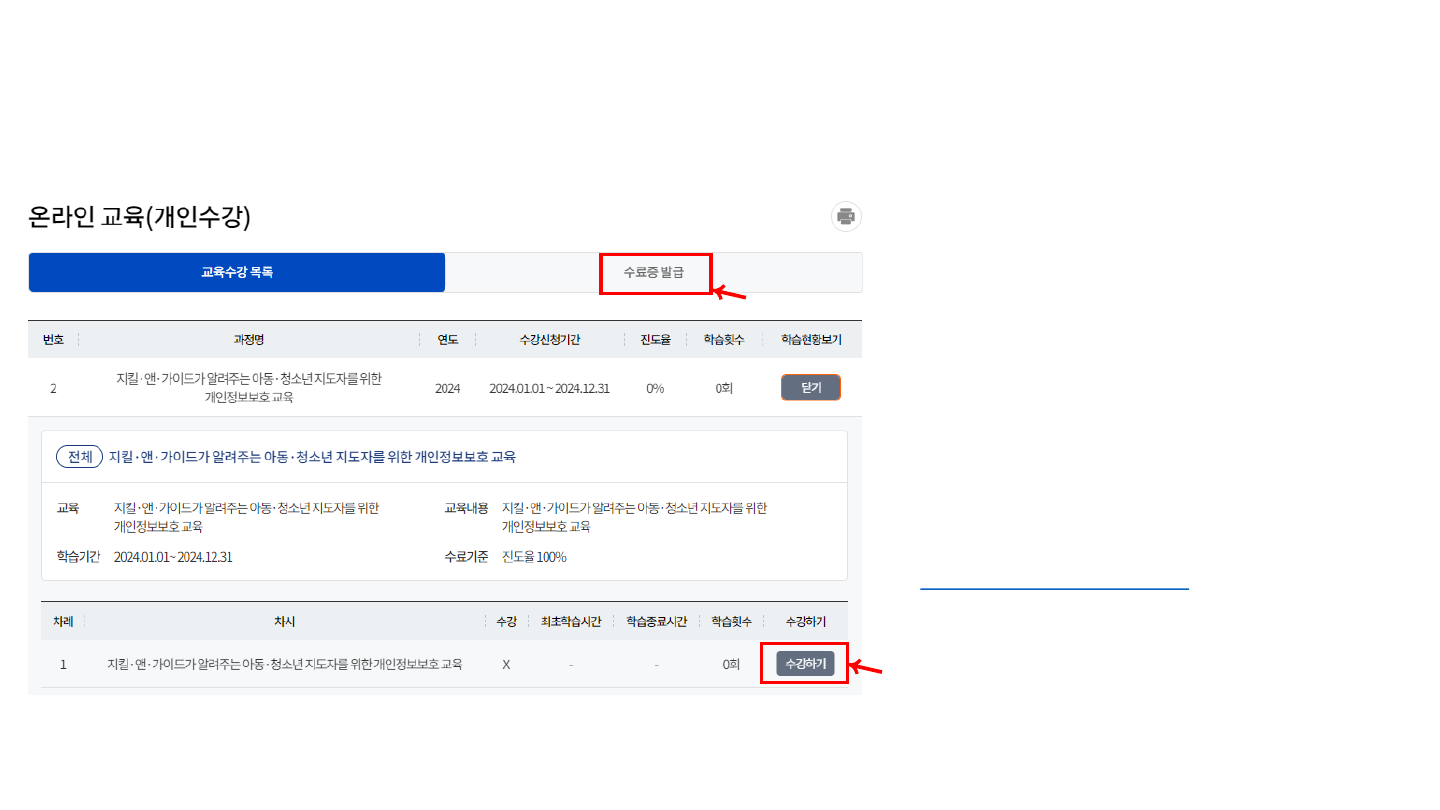
Task: Select the 교육수강 목록 tab
Action: point(236,271)
